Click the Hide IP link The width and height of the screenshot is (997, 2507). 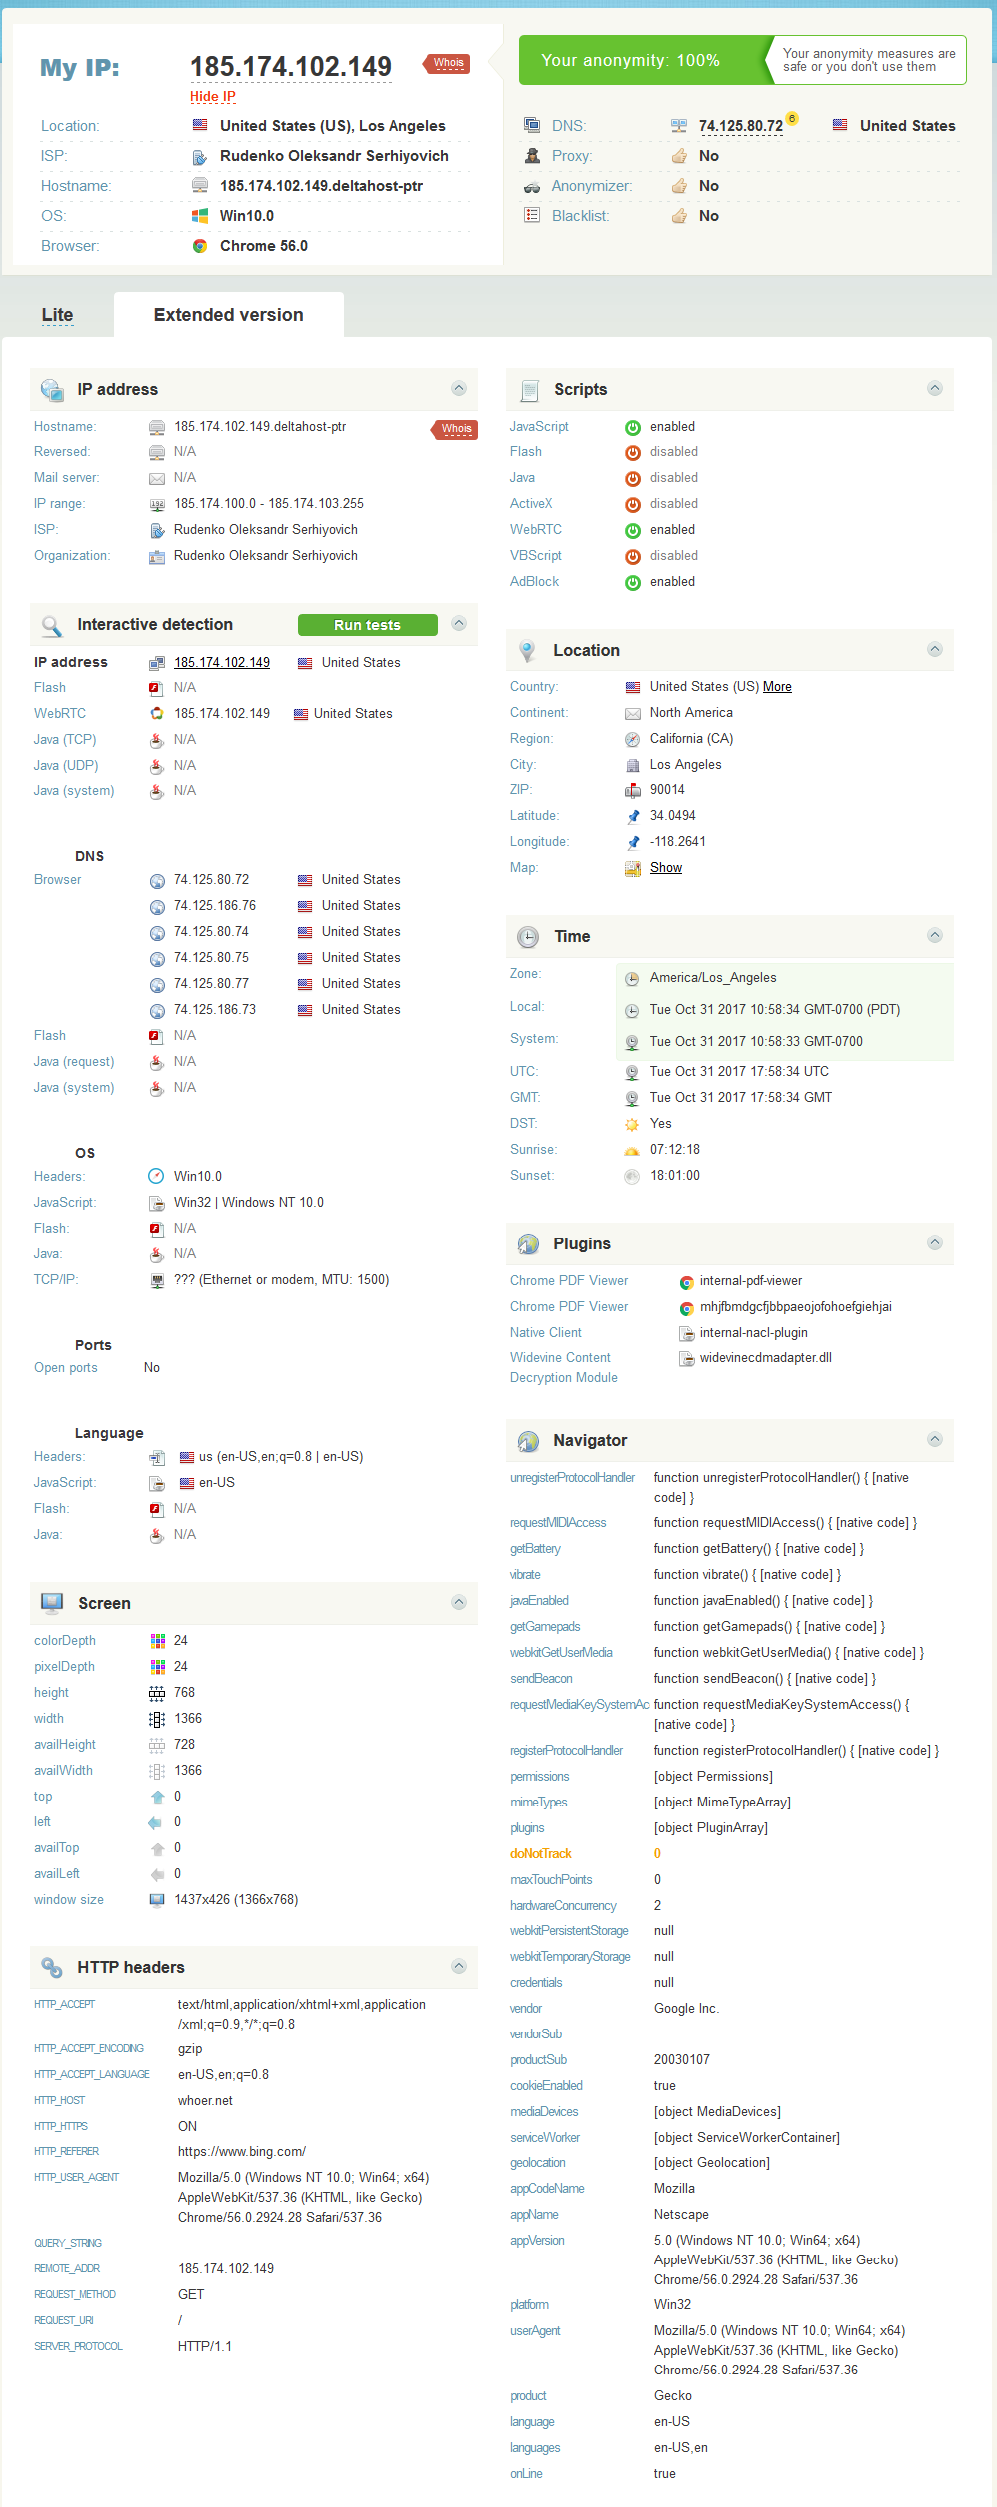click(213, 97)
